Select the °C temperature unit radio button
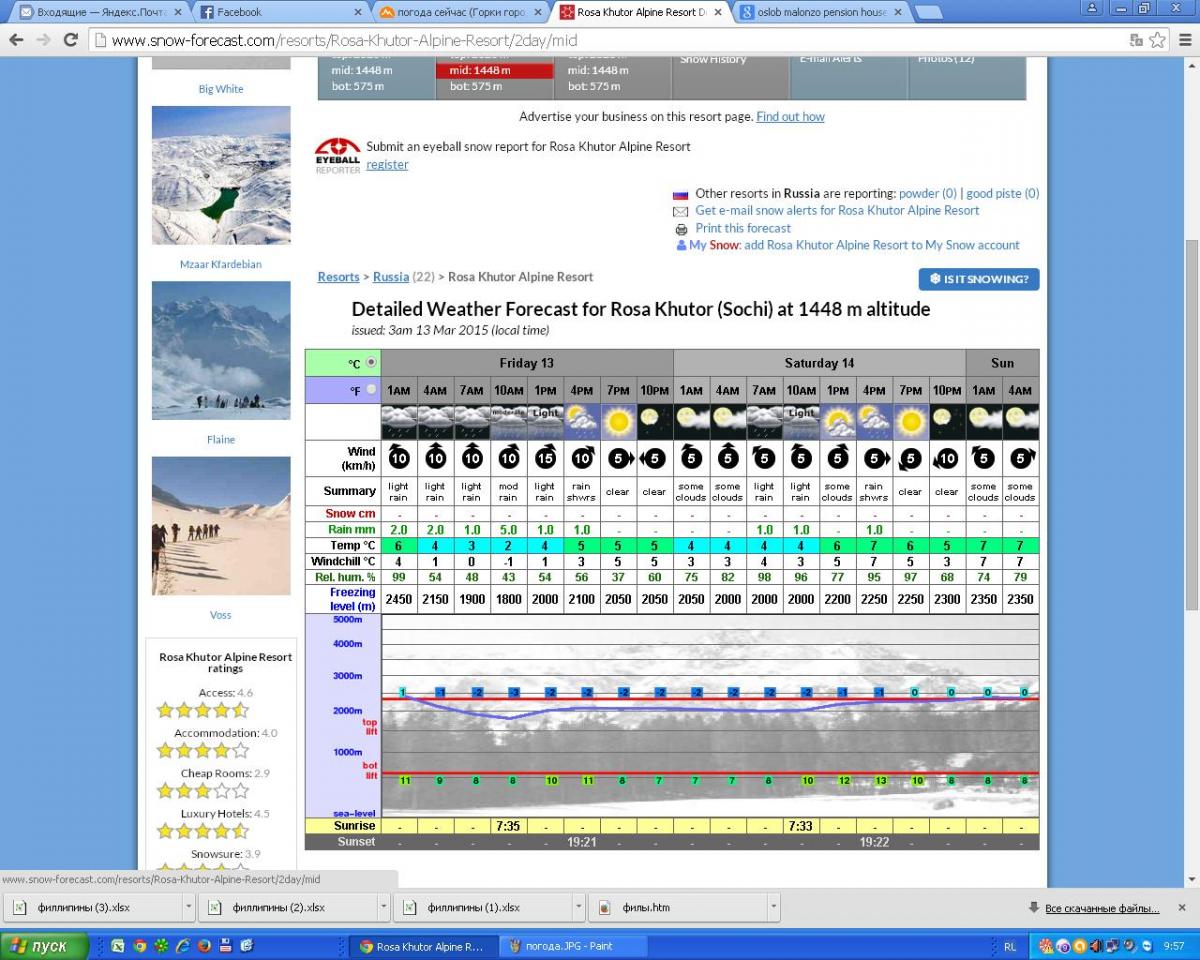Screen dimensions: 1200x960 coord(372,362)
